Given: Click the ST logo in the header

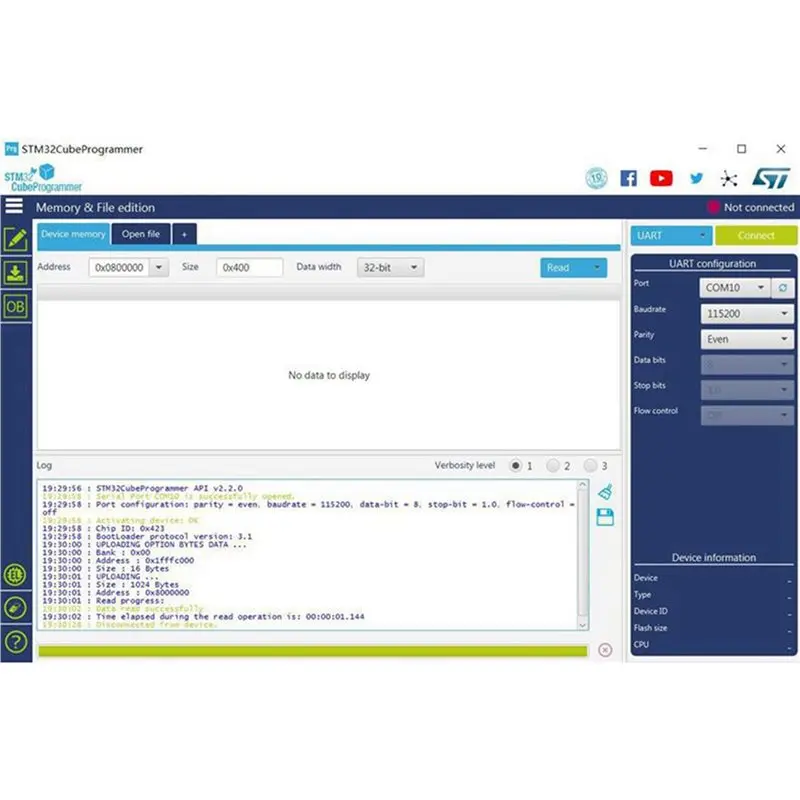Looking at the screenshot, I should tap(771, 178).
